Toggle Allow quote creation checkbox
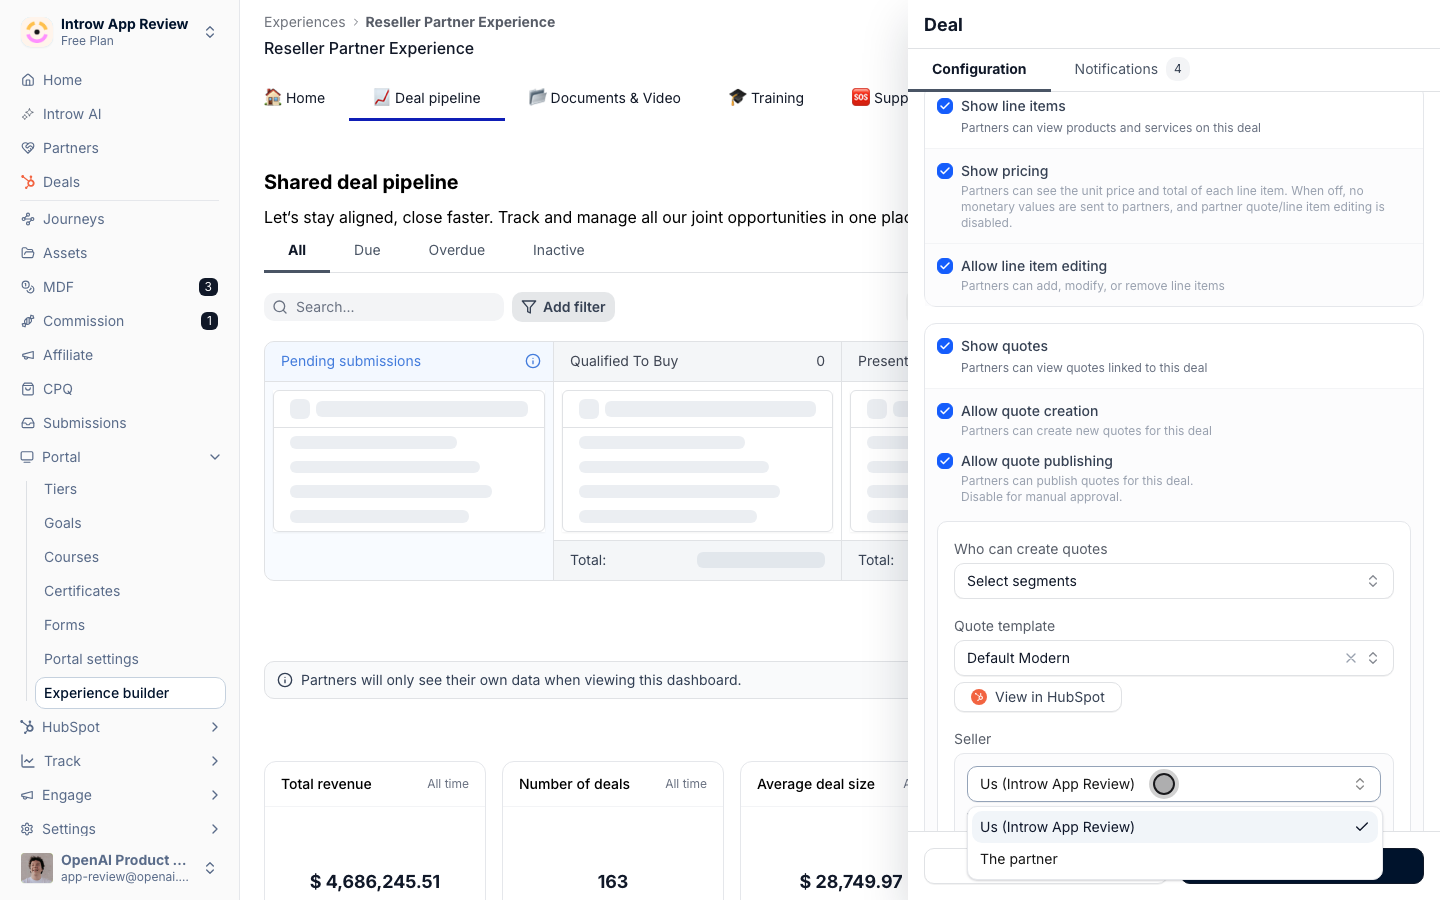The height and width of the screenshot is (900, 1440). click(945, 411)
